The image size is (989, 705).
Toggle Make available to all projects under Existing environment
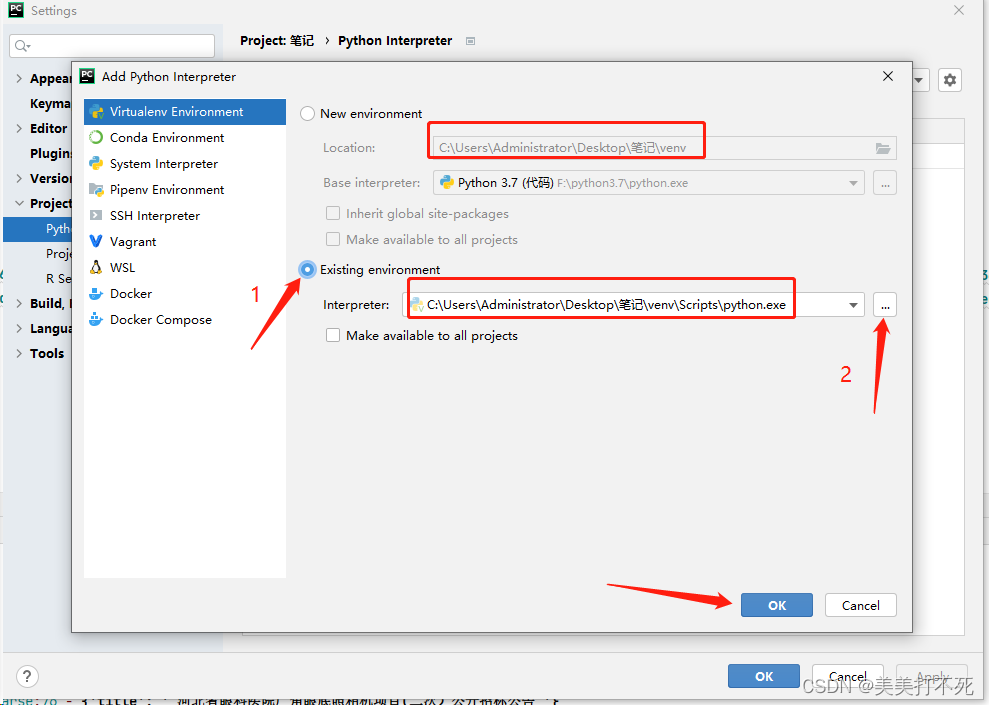(x=333, y=335)
